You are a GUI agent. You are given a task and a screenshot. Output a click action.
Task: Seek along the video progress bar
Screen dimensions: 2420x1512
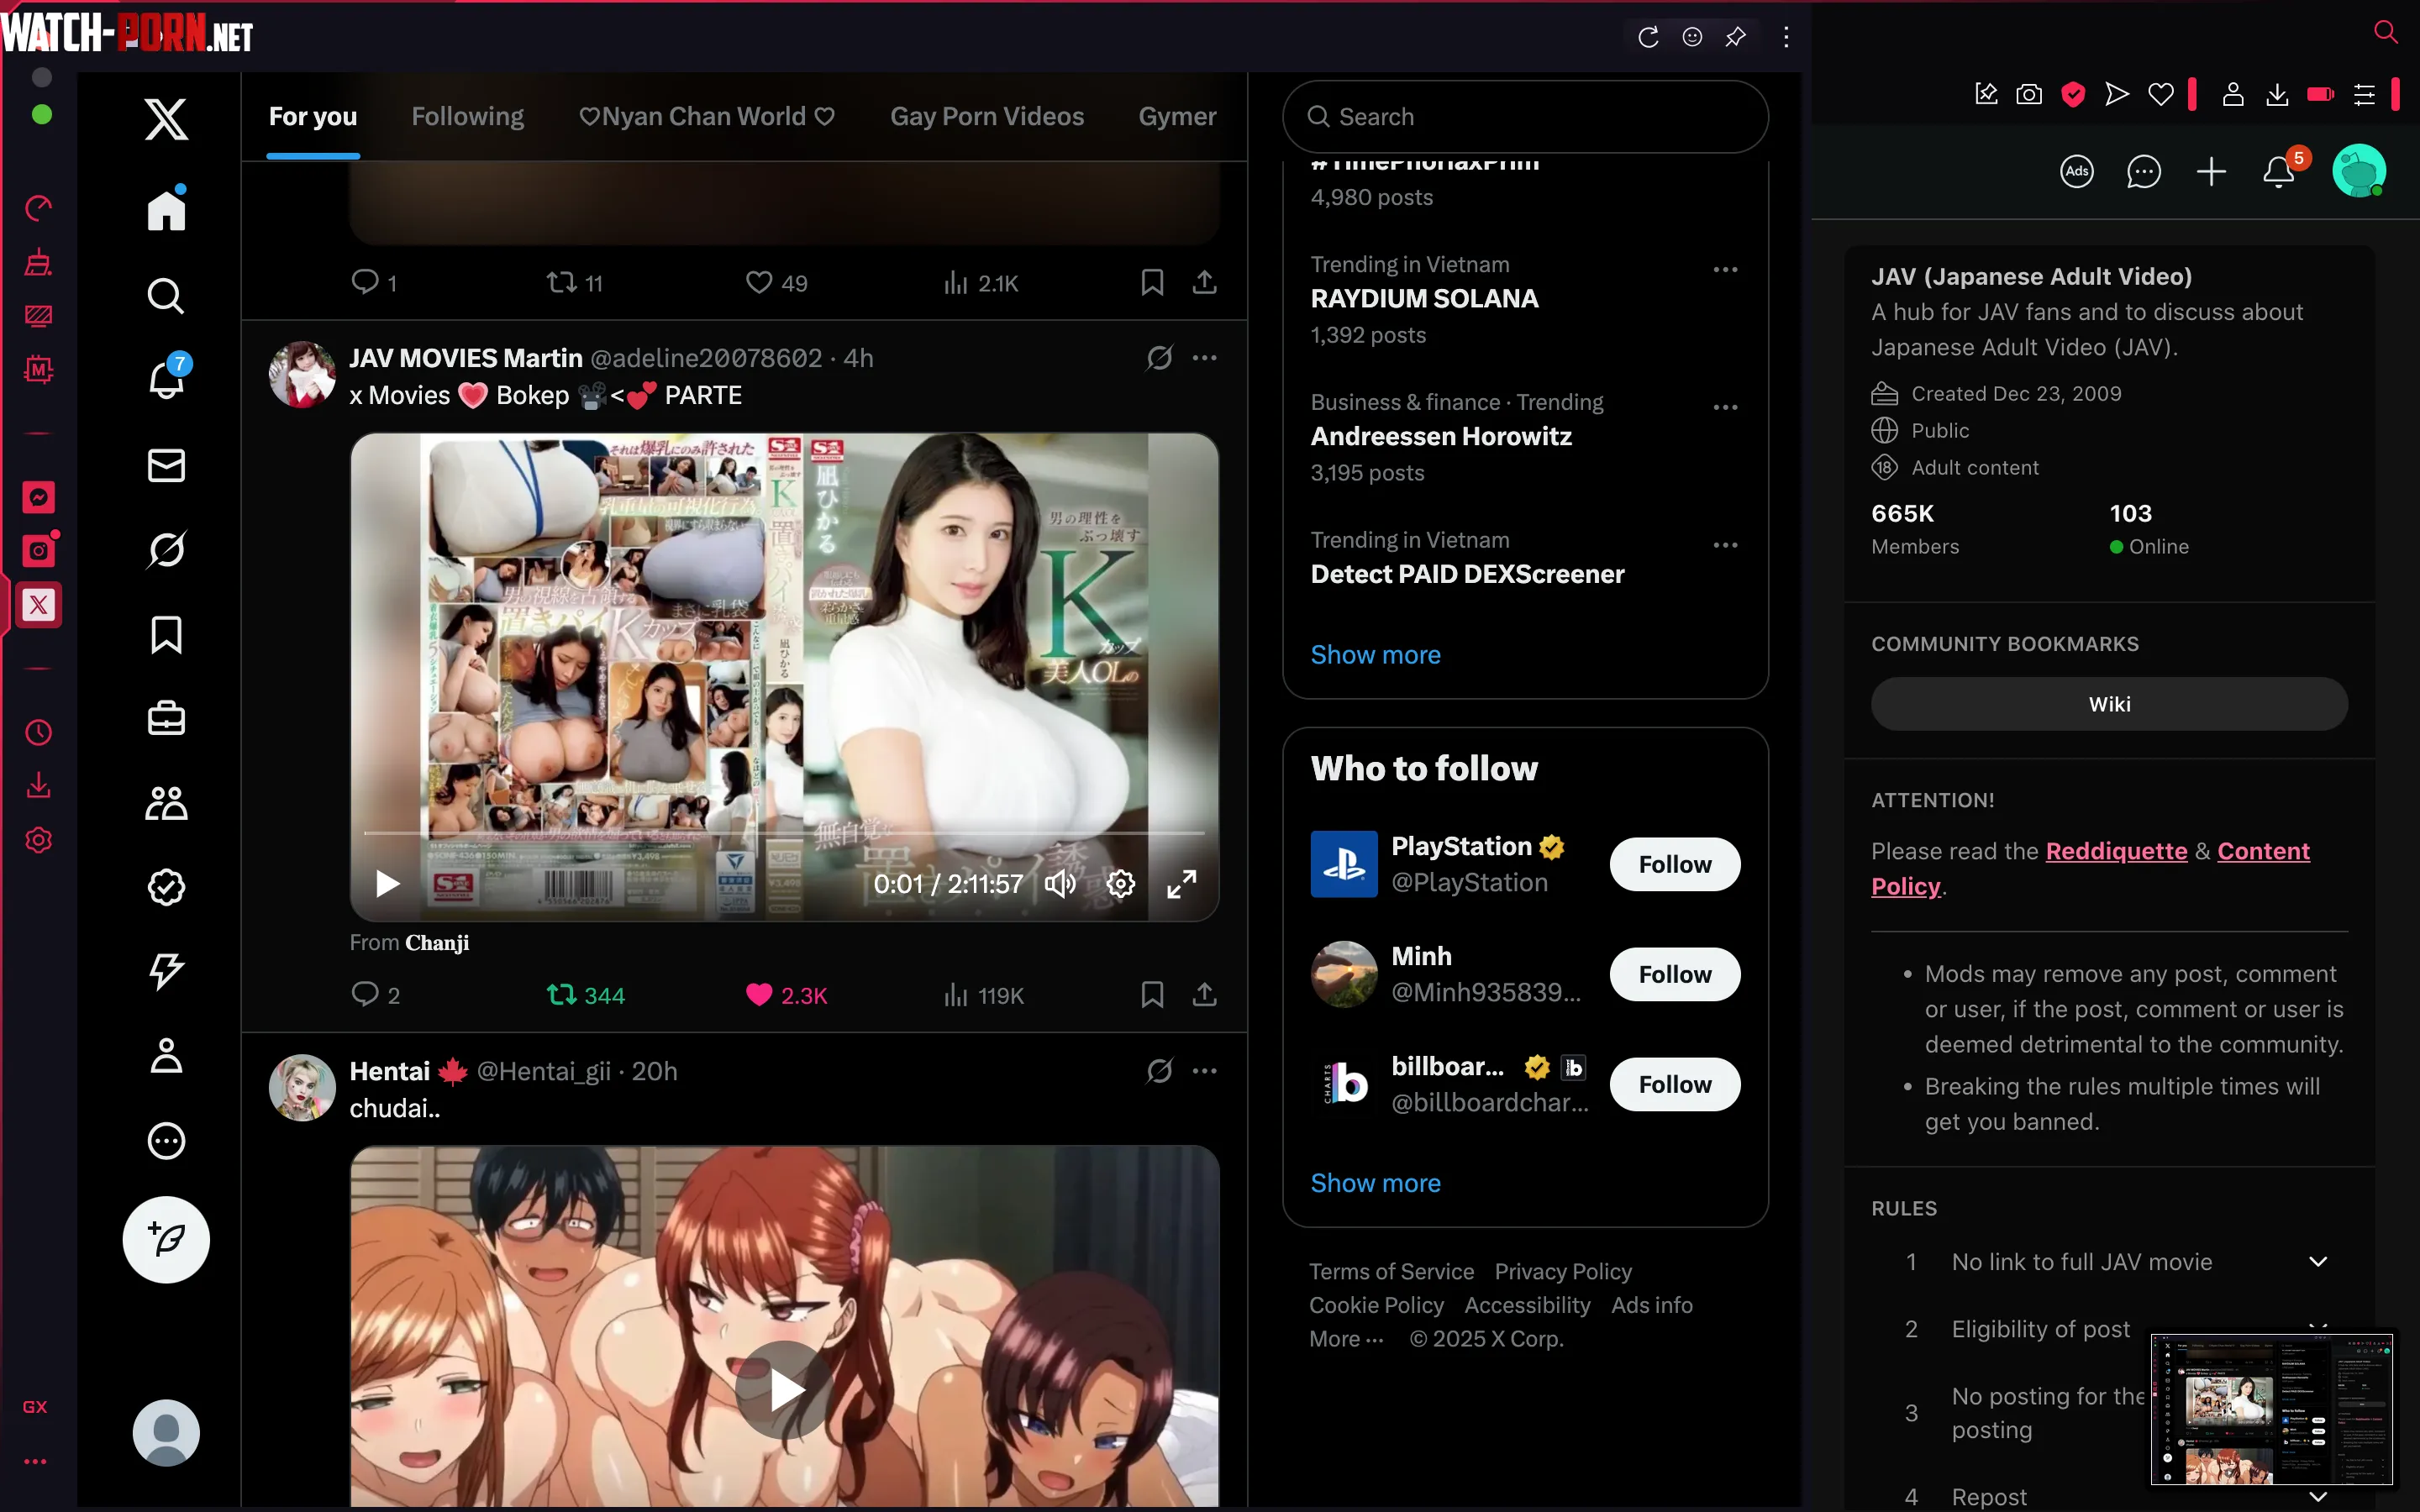(x=784, y=832)
